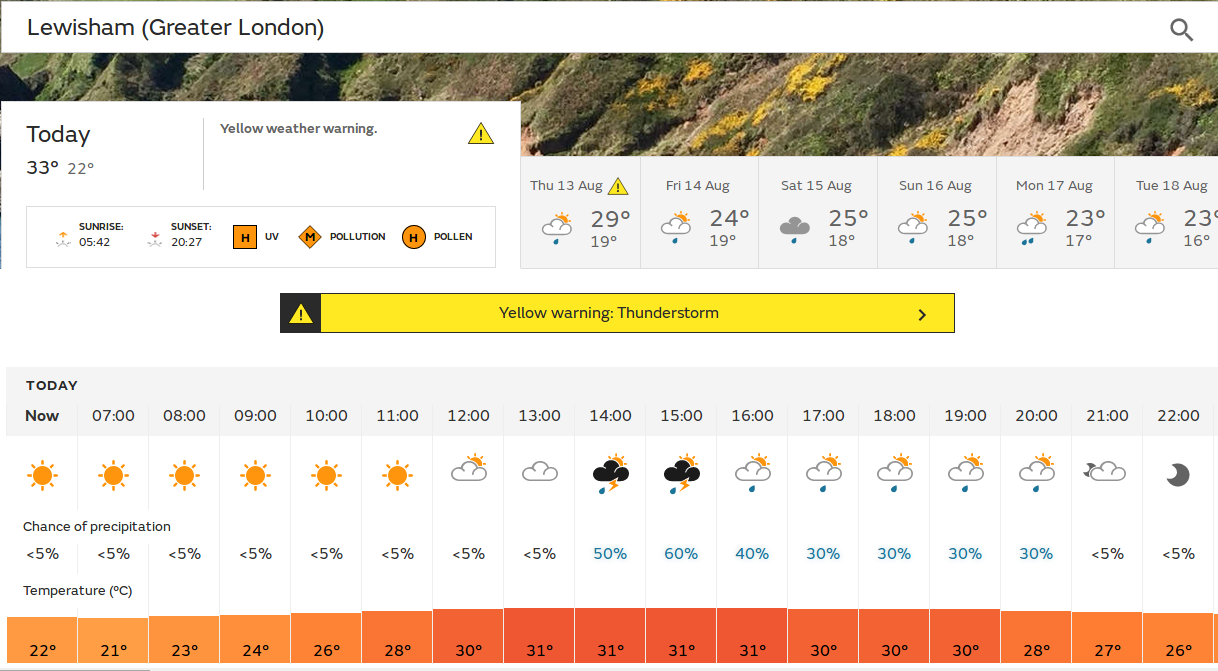Click the search magnifier icon

click(1181, 29)
